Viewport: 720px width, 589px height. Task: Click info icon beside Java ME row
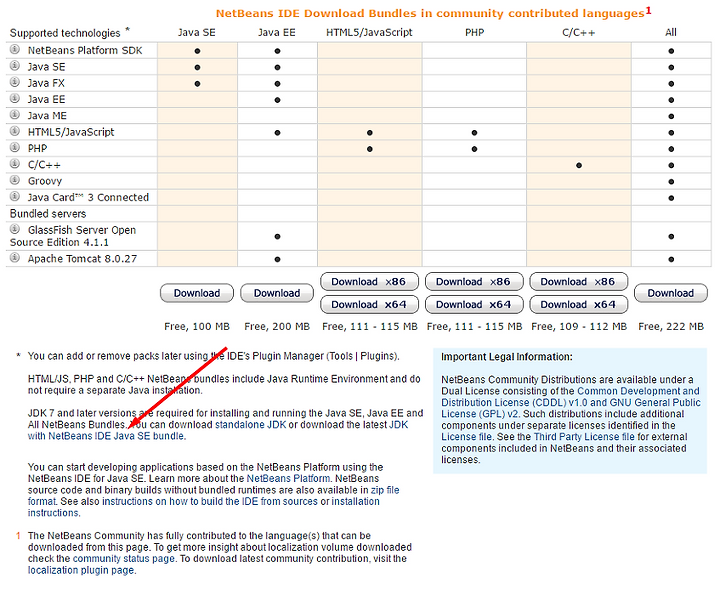click(x=15, y=114)
